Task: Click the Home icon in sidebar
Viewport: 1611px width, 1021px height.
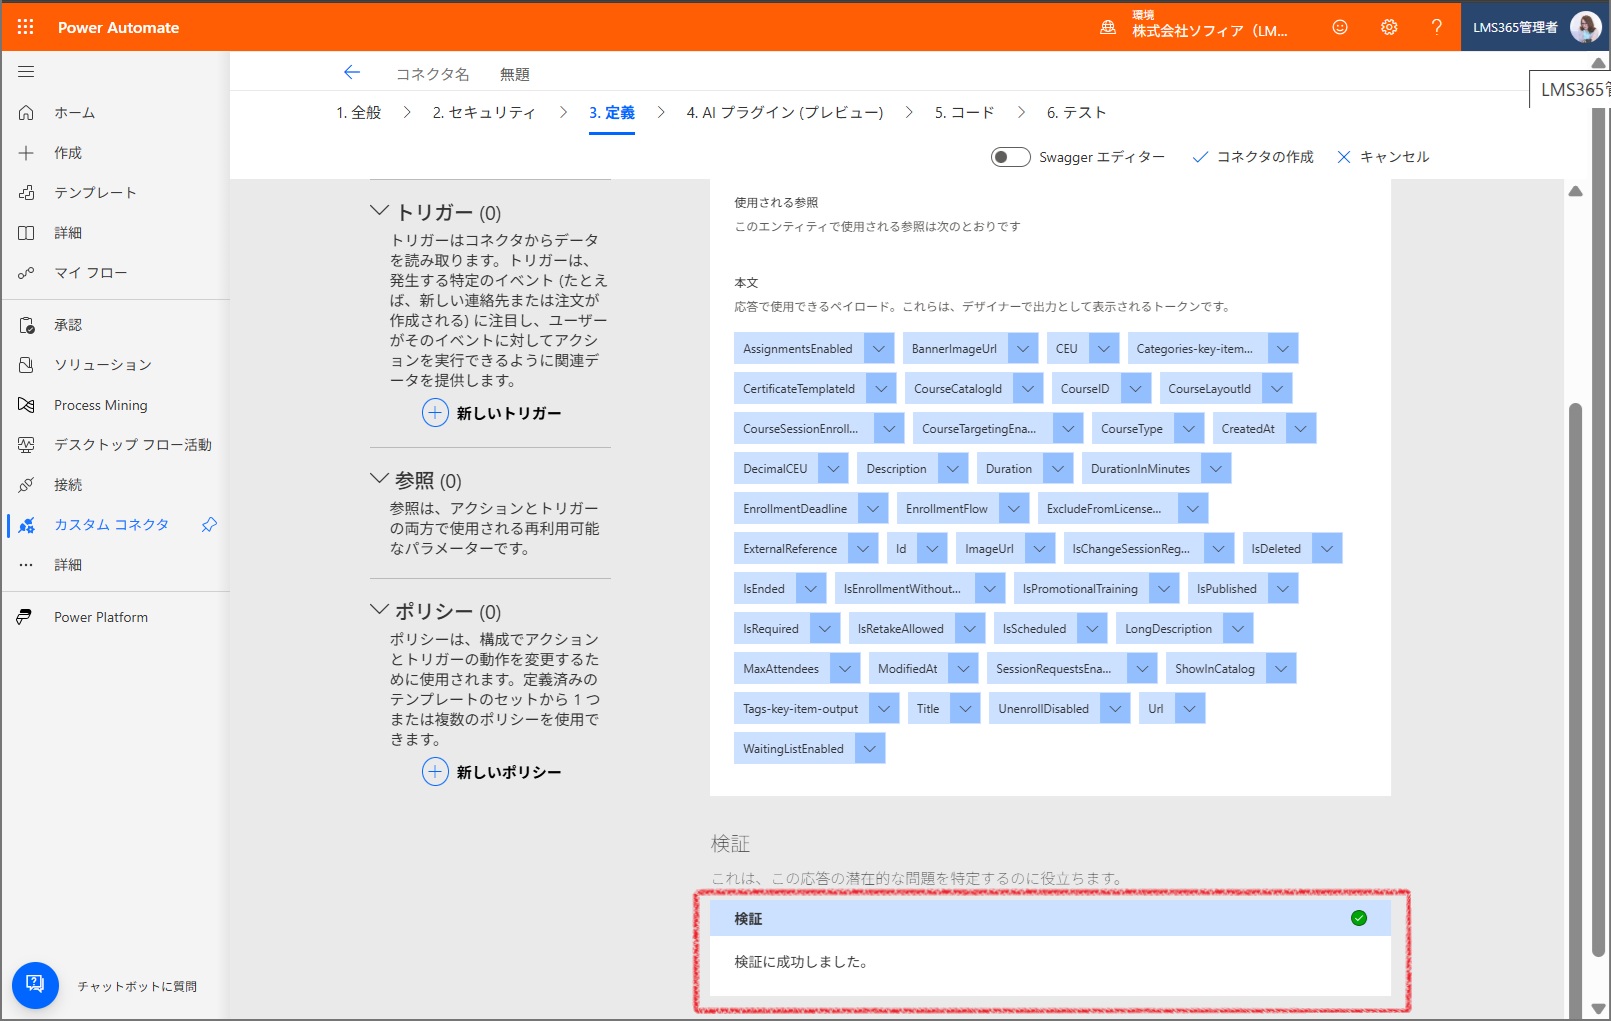Action: pyautogui.click(x=26, y=113)
